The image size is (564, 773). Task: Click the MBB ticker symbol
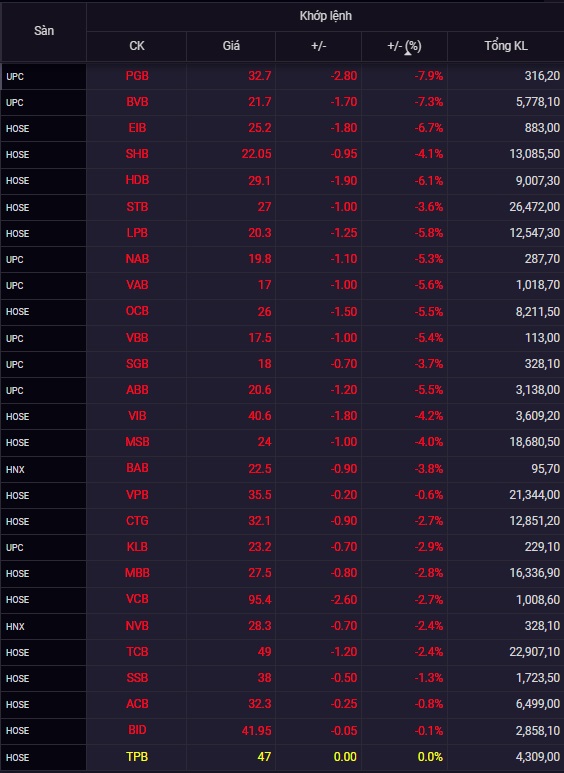[137, 573]
